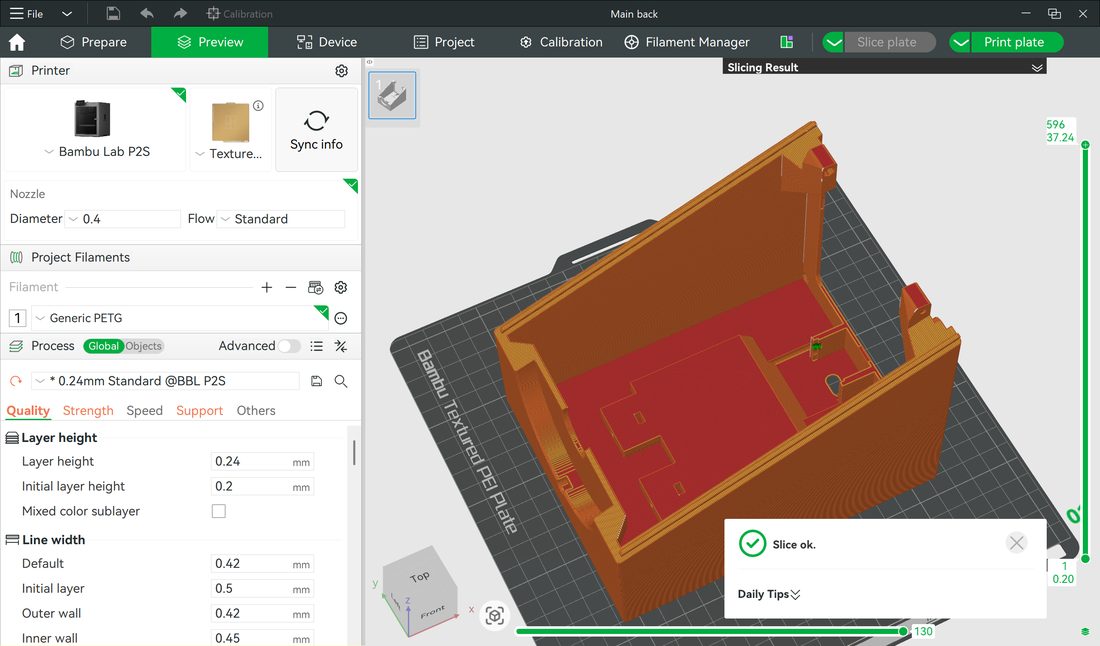Viewport: 1100px width, 646px height.
Task: Switch to the Preview tab
Action: (x=210, y=42)
